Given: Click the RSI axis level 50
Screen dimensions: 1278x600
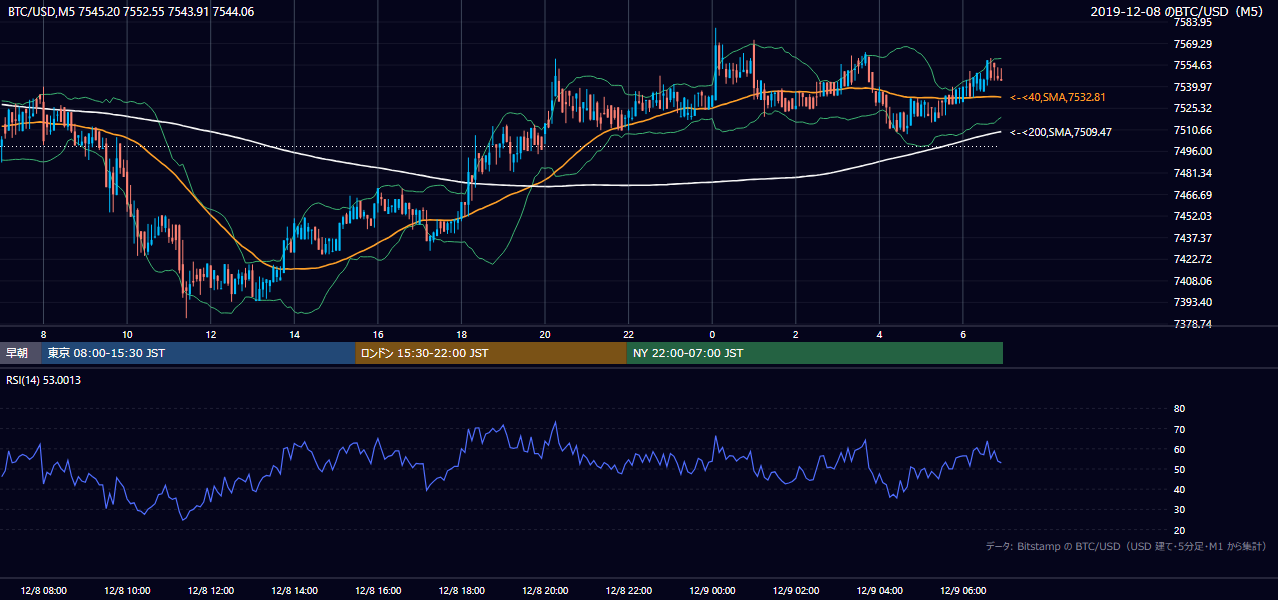Looking at the screenshot, I should click(x=1179, y=469).
